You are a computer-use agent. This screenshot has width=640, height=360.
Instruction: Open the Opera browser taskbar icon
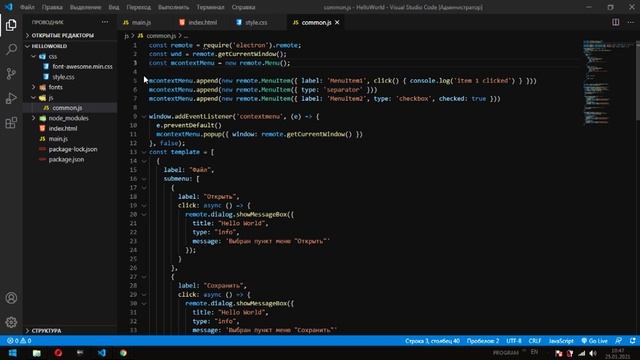58,353
